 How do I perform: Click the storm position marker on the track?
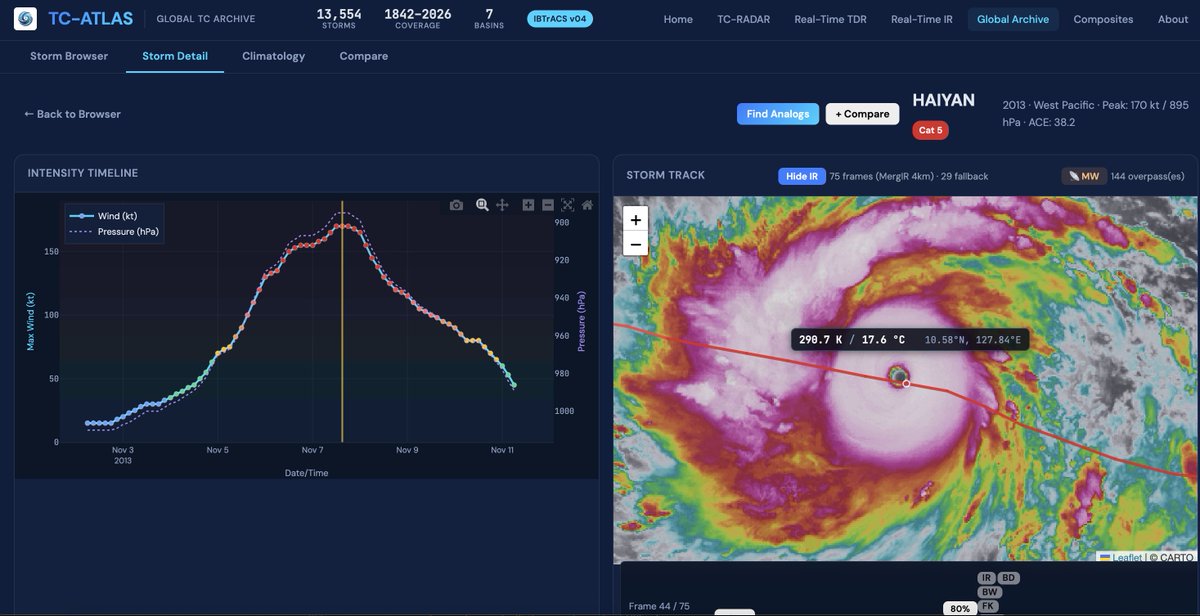point(906,383)
